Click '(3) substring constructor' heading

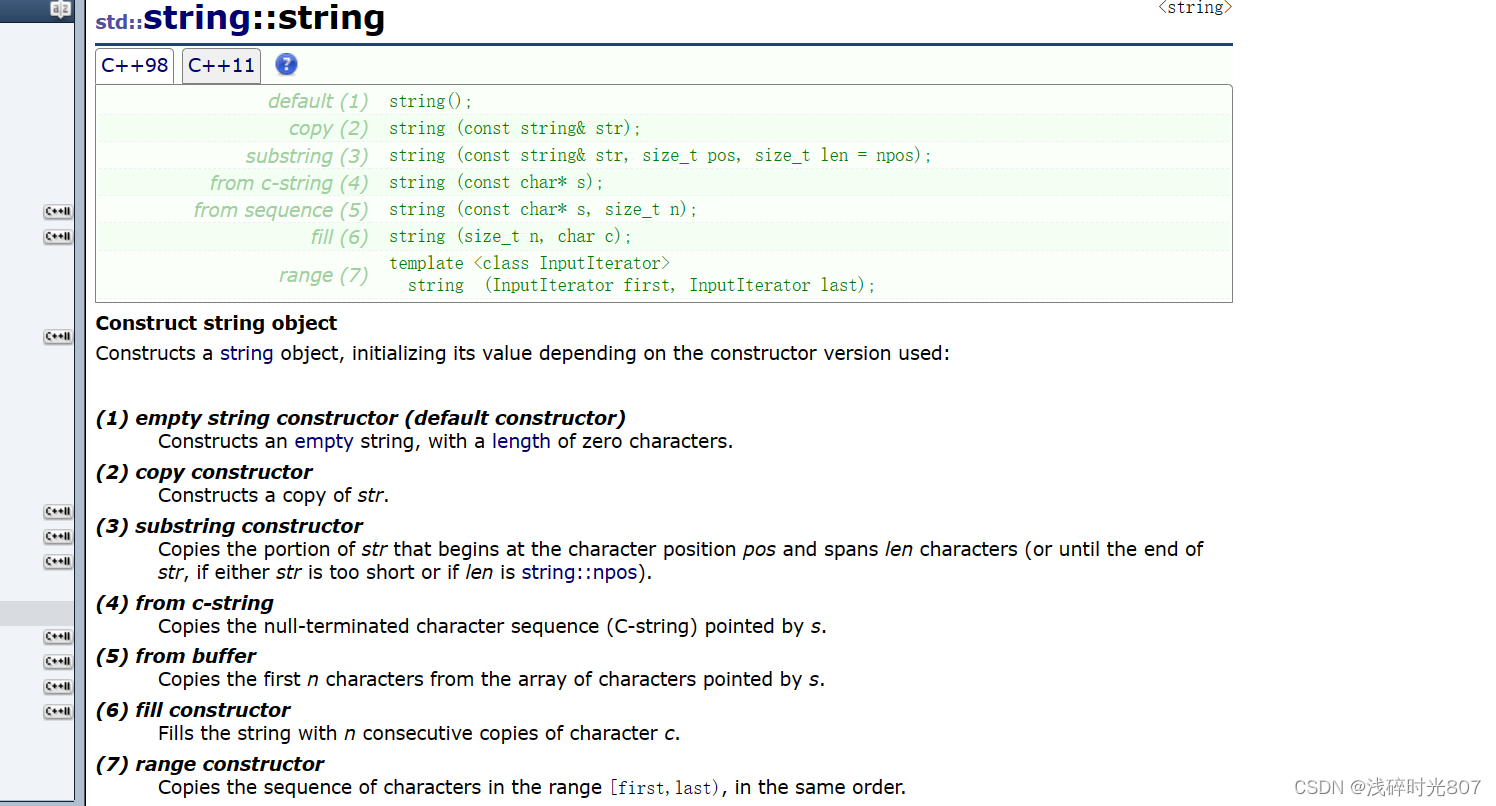229,526
